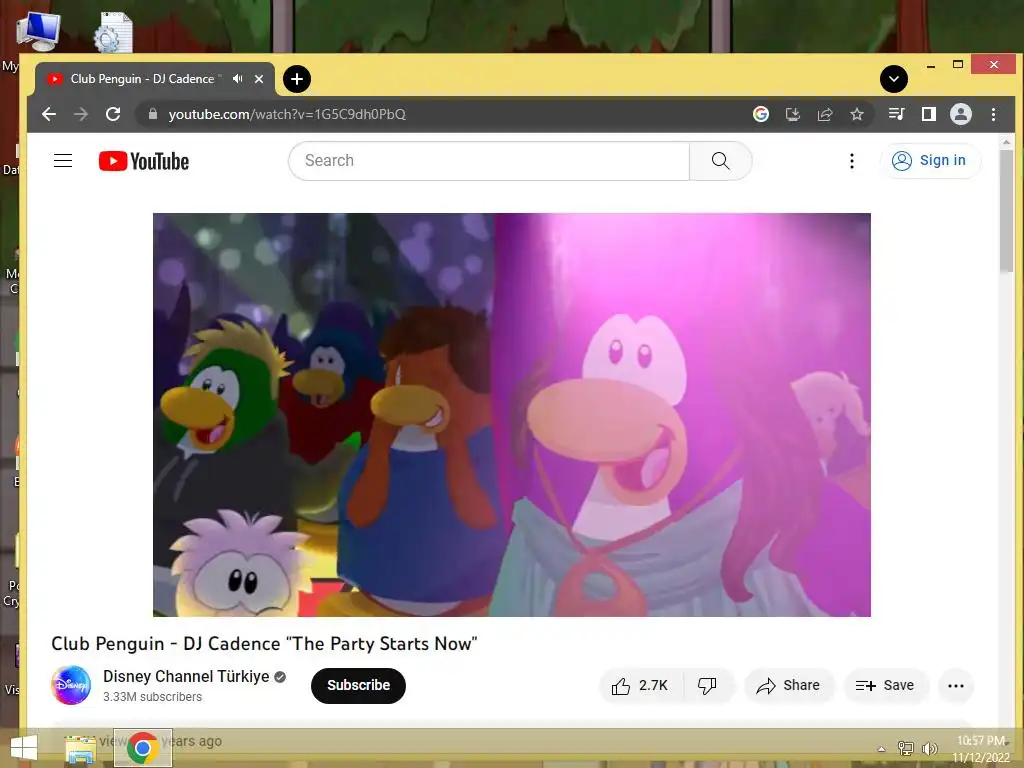Open the Windows Start button
Image resolution: width=1024 pixels, height=768 pixels.
coord(24,748)
